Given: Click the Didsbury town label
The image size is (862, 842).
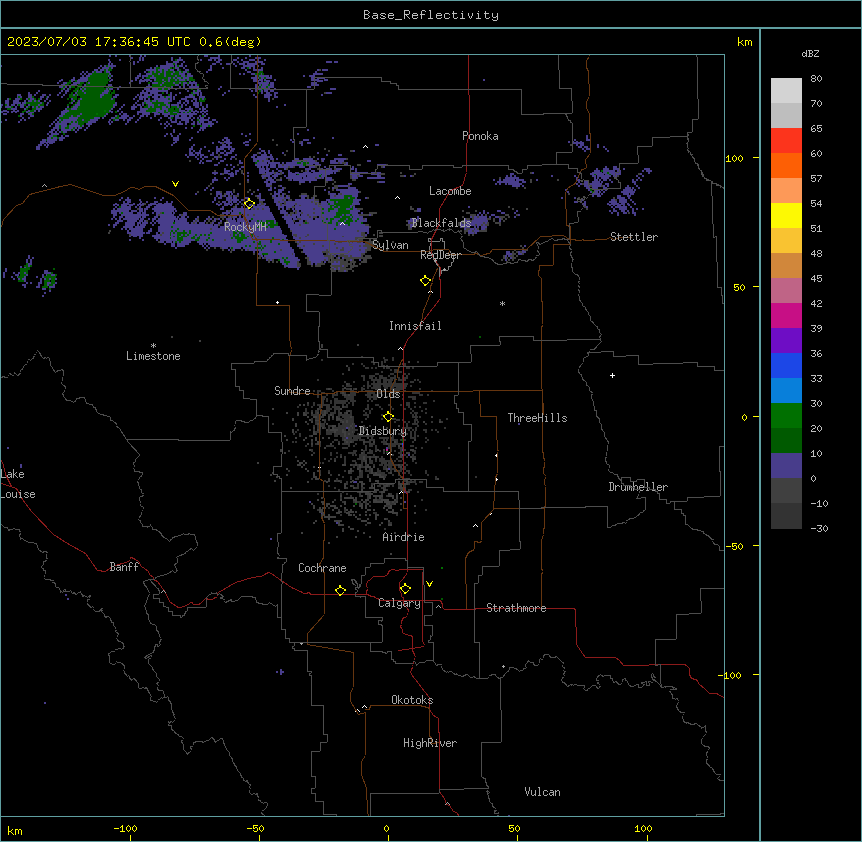Looking at the screenshot, I should 382,431.
